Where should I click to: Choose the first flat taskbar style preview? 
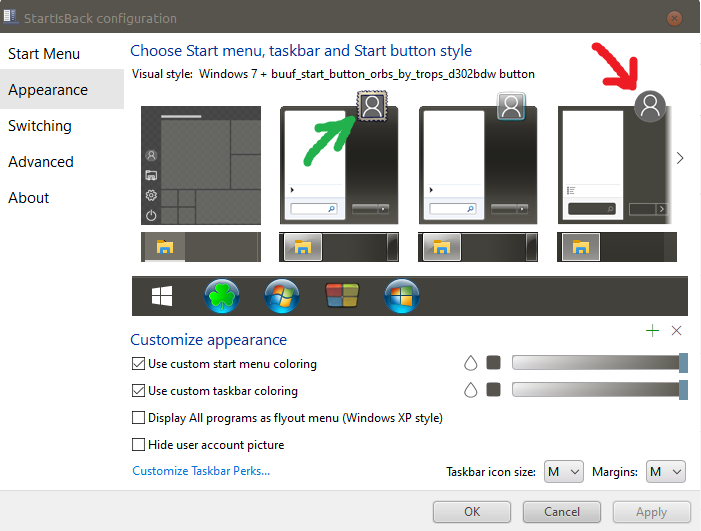click(x=201, y=247)
